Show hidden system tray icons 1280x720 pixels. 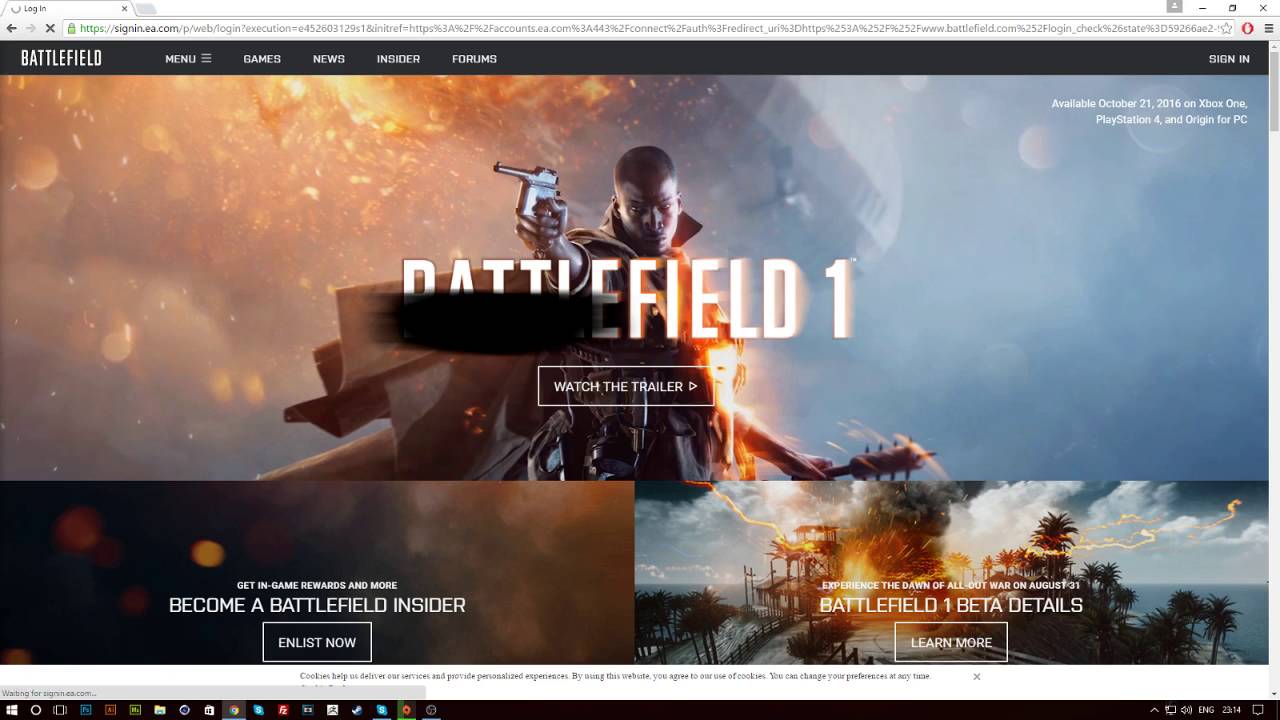click(x=1154, y=710)
